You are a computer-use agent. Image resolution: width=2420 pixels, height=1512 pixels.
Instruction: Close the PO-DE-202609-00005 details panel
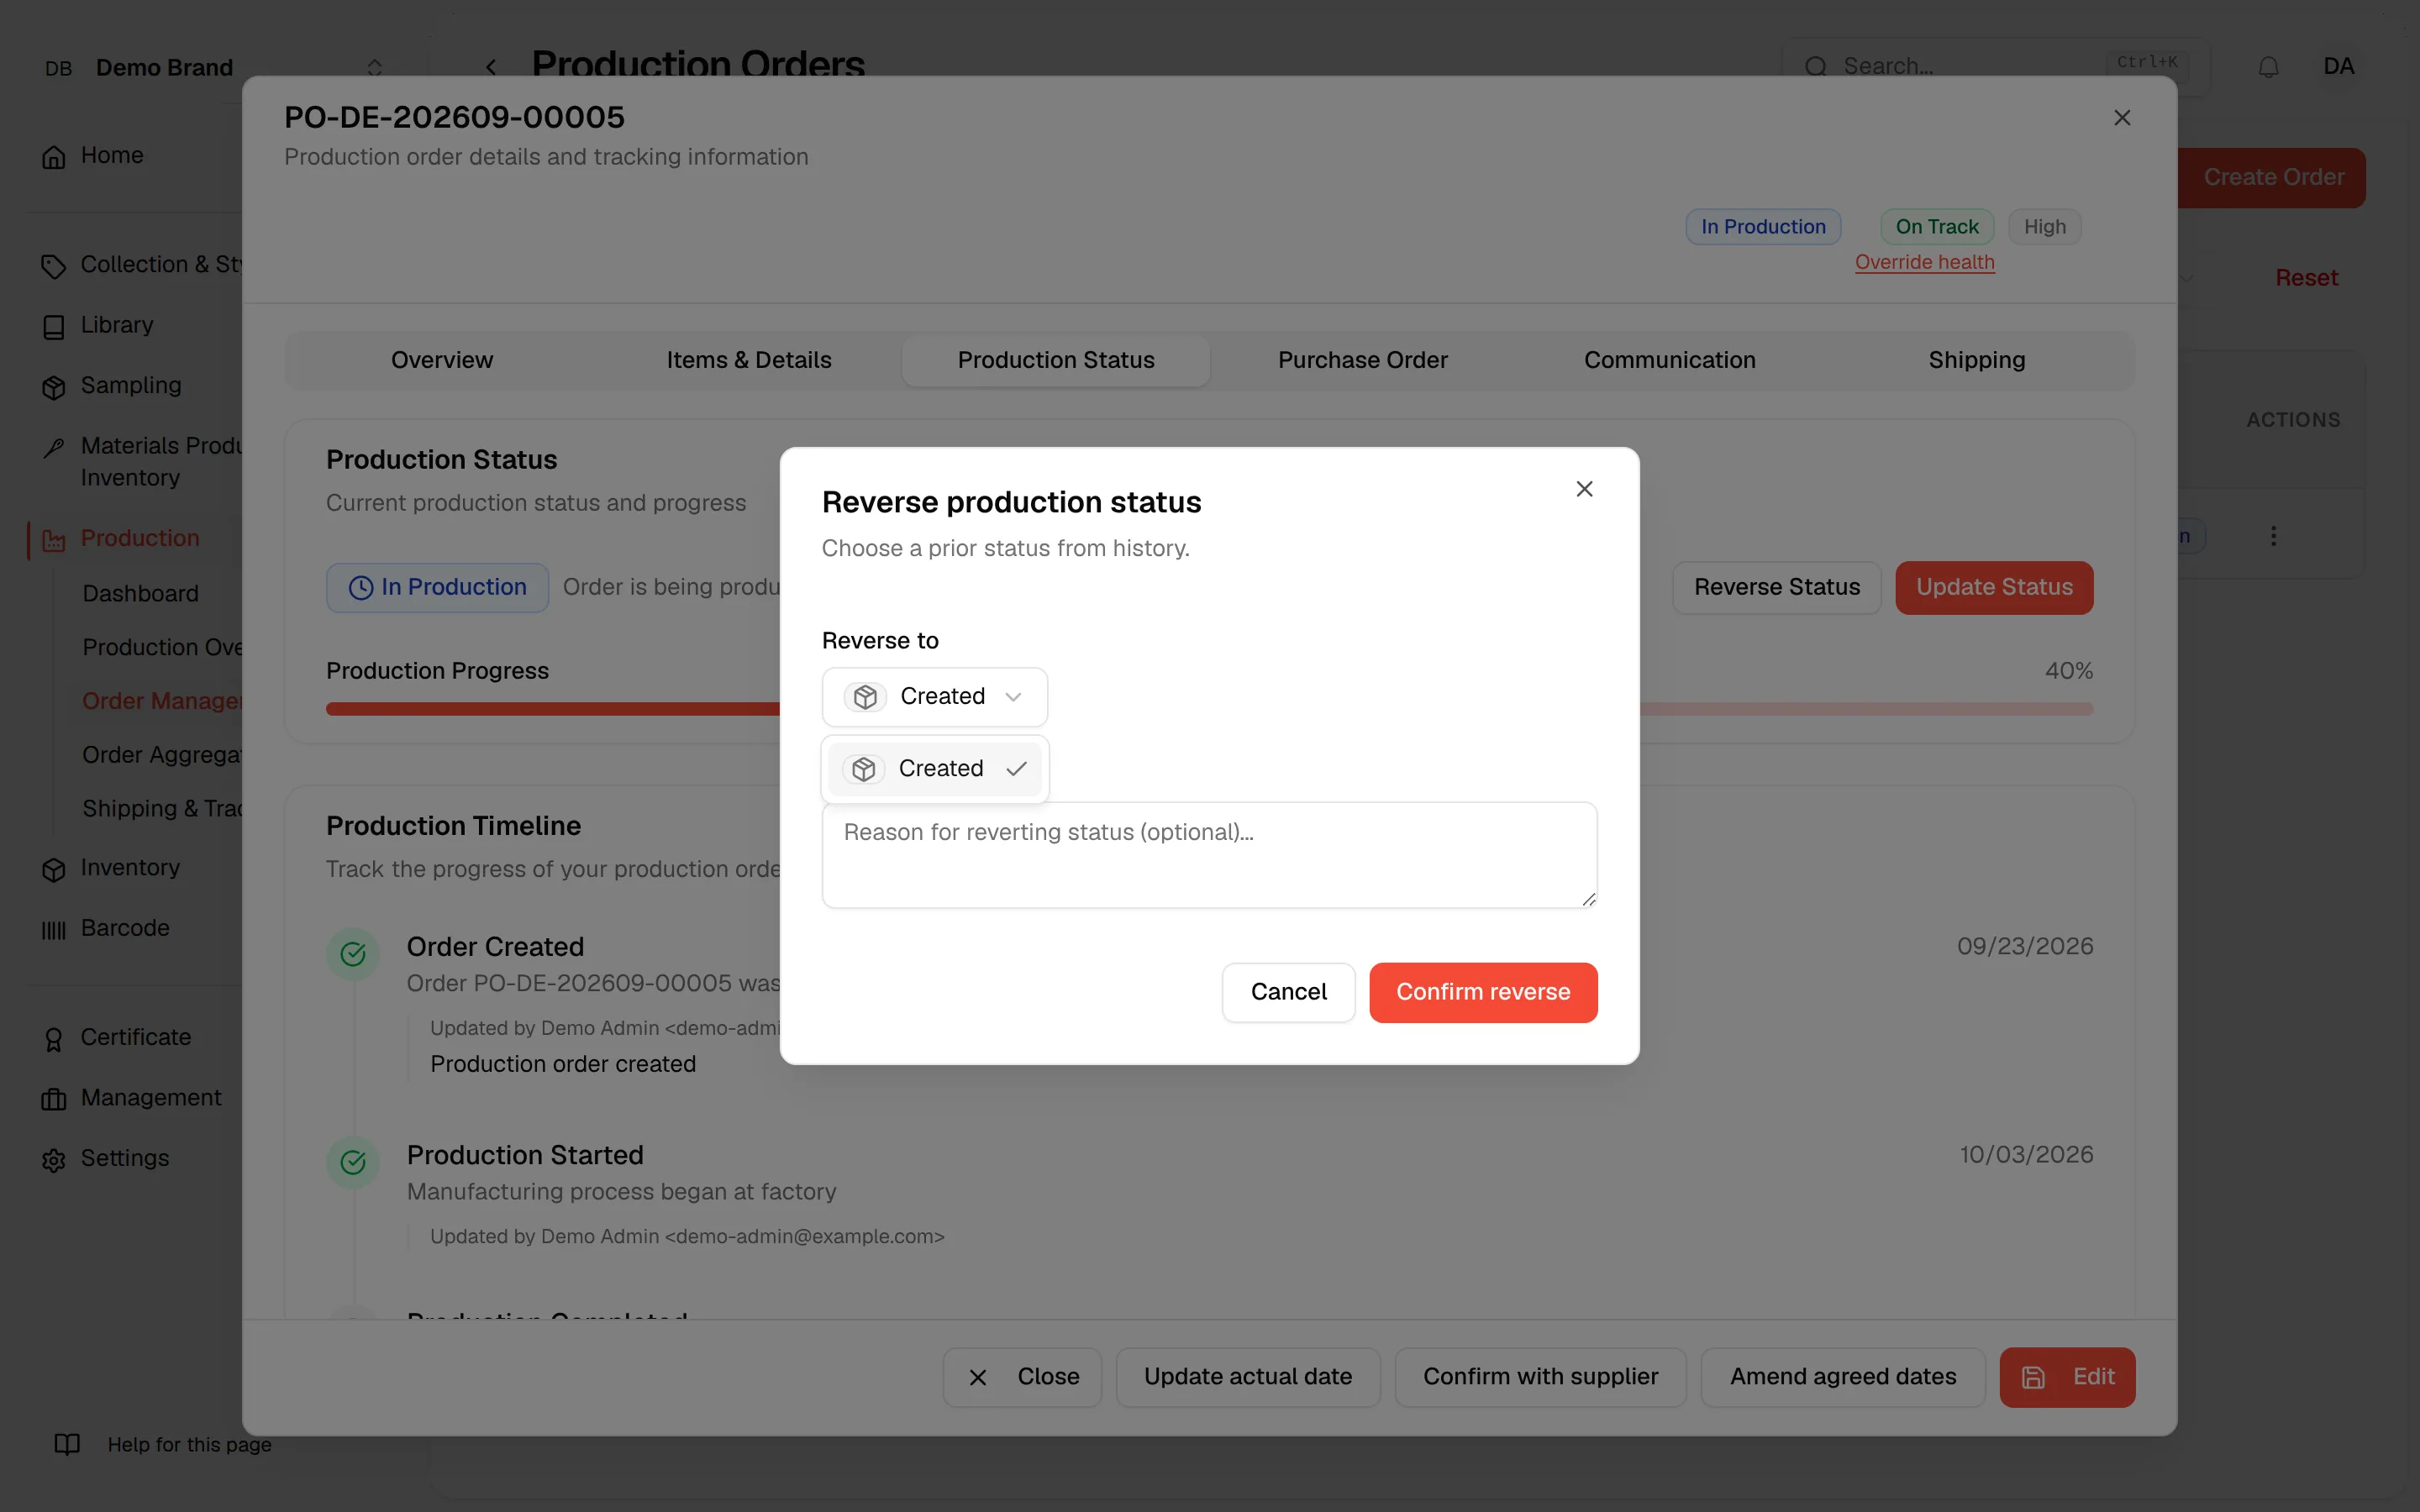tap(2122, 118)
